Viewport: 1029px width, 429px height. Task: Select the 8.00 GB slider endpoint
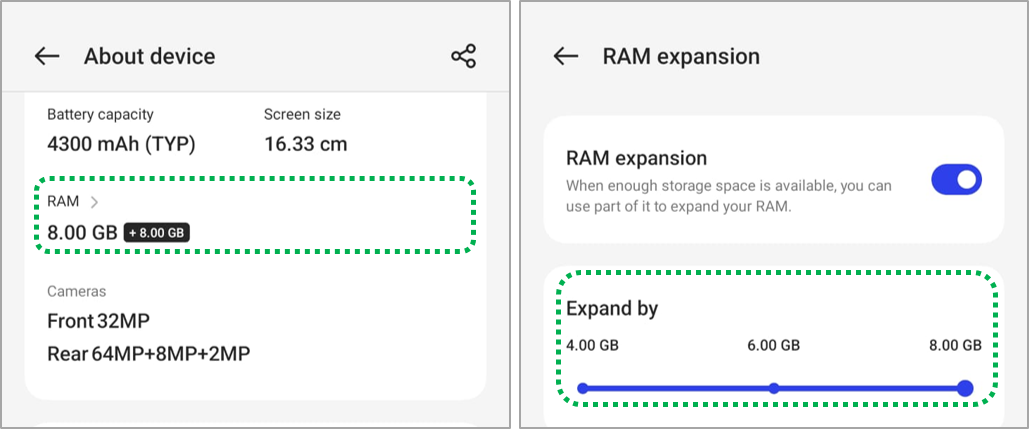coord(964,388)
